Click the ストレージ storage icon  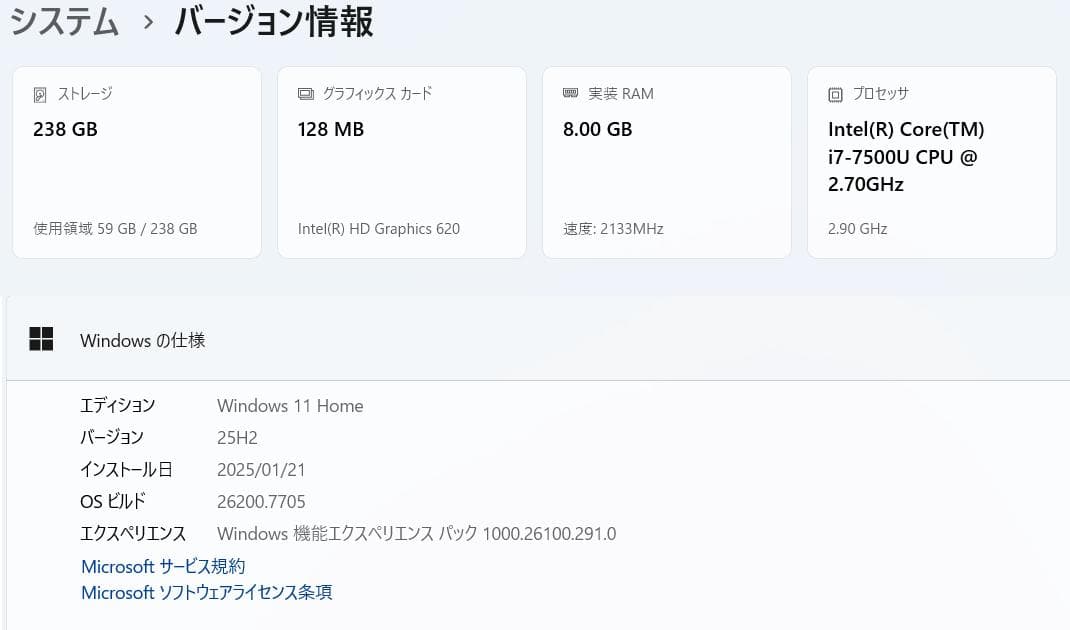click(x=39, y=93)
